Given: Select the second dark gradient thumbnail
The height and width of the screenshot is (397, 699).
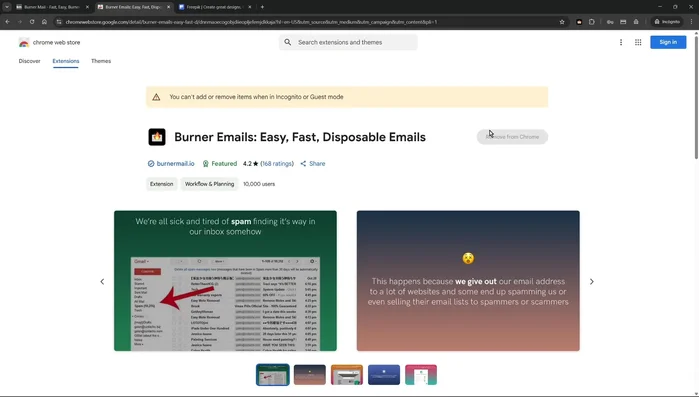Looking at the screenshot, I should 309,375.
